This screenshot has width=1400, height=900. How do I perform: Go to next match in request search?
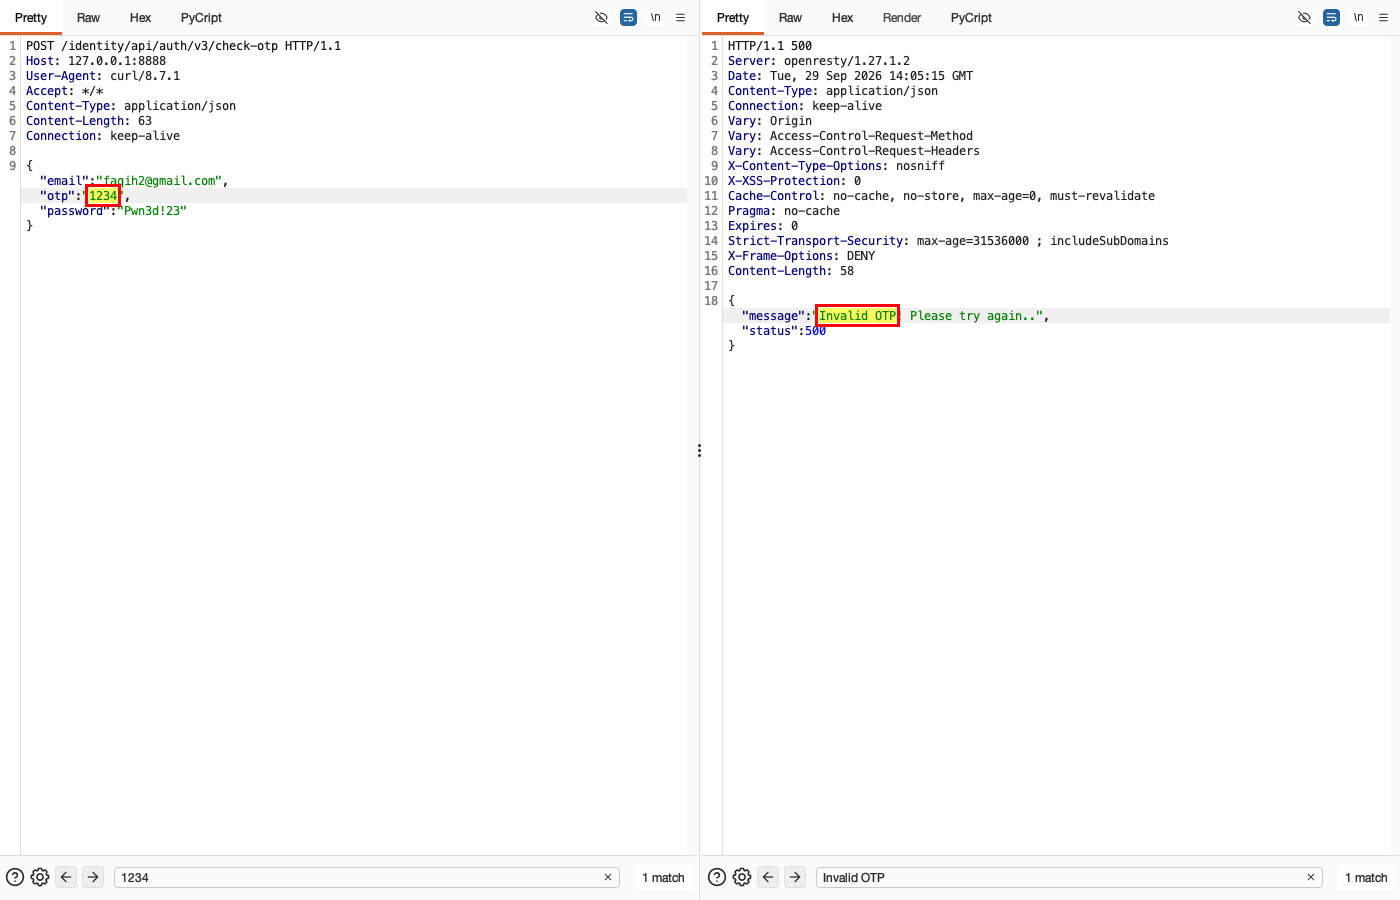(93, 877)
